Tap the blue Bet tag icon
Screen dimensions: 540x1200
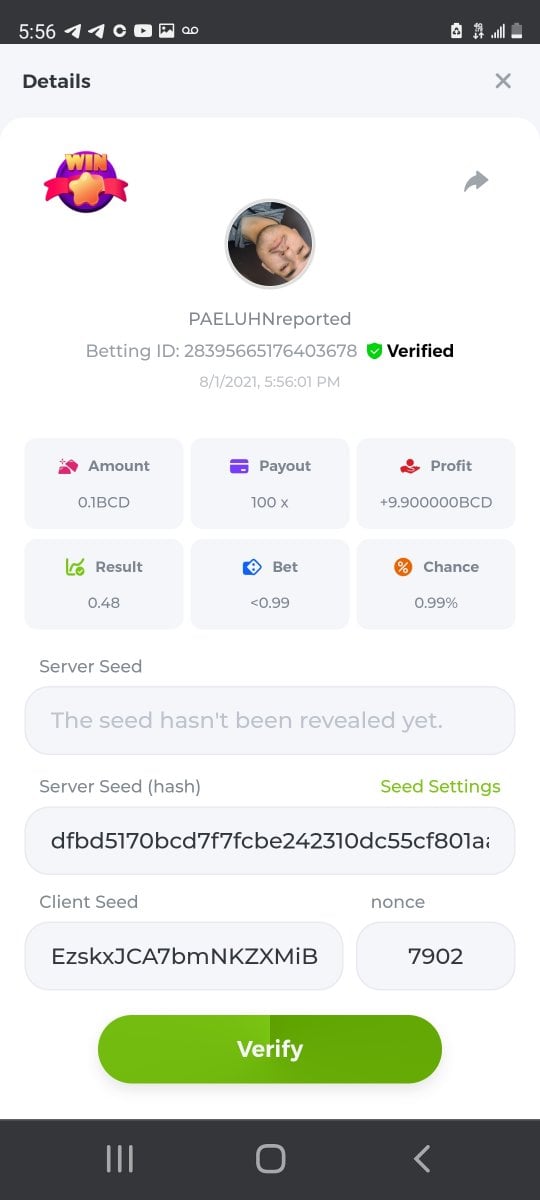click(252, 567)
